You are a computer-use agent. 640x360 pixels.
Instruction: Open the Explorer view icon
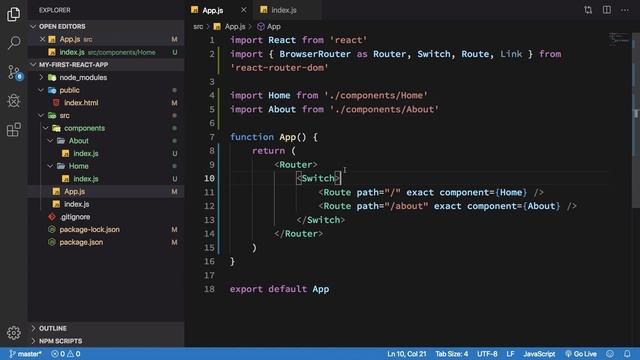click(x=13, y=14)
